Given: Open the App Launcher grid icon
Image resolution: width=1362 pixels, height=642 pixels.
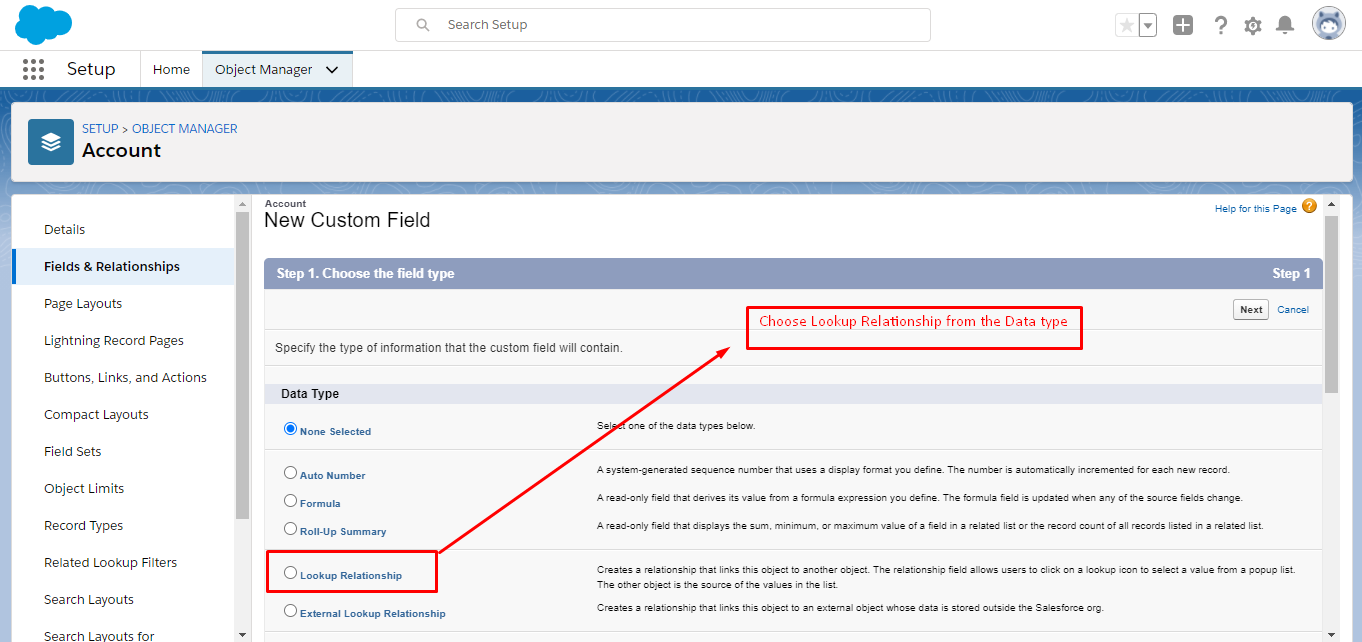Looking at the screenshot, I should 33,69.
